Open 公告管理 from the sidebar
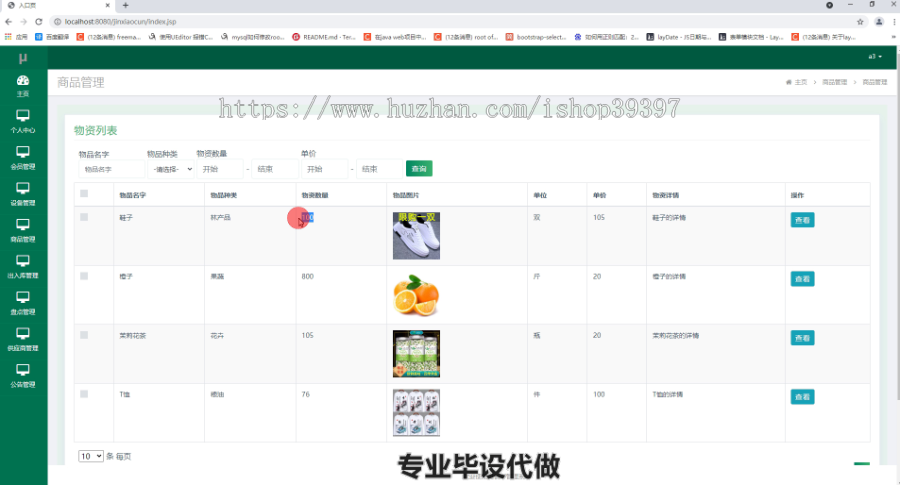Screen dimensions: 900x485 click(x=23, y=376)
